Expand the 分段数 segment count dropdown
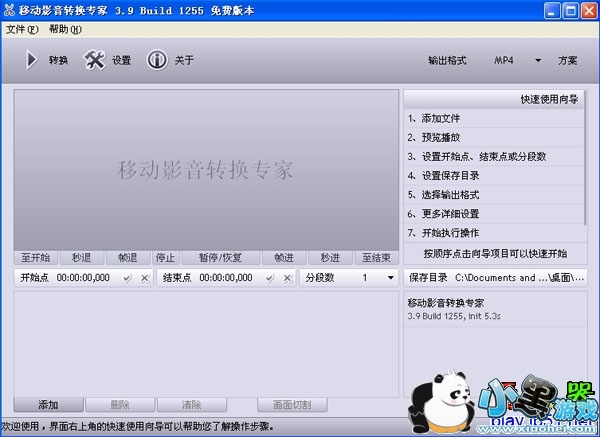600x437 pixels. coord(389,277)
